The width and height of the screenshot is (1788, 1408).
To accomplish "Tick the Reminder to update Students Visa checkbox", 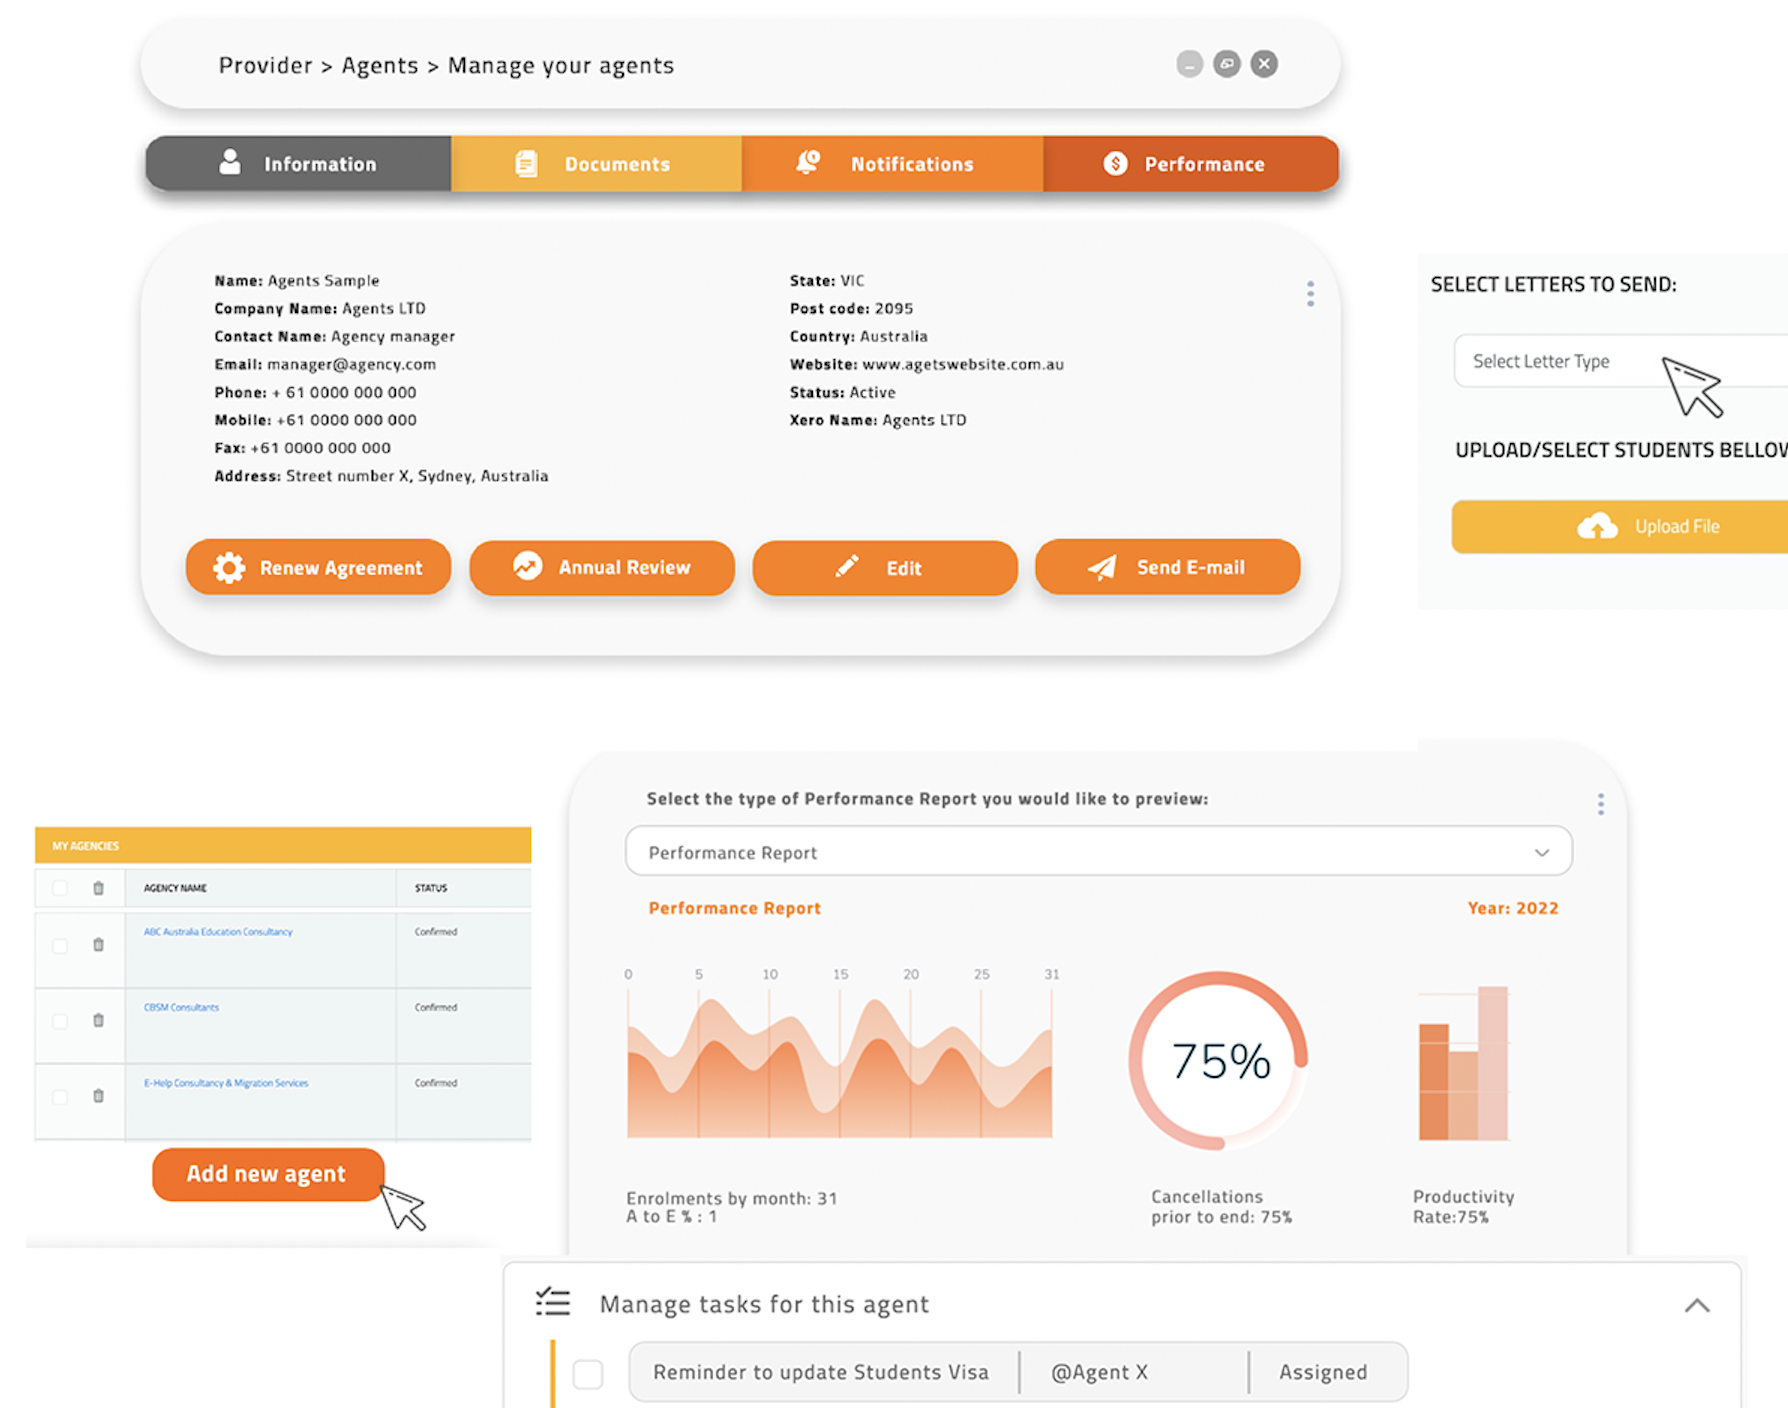I will tap(588, 1373).
